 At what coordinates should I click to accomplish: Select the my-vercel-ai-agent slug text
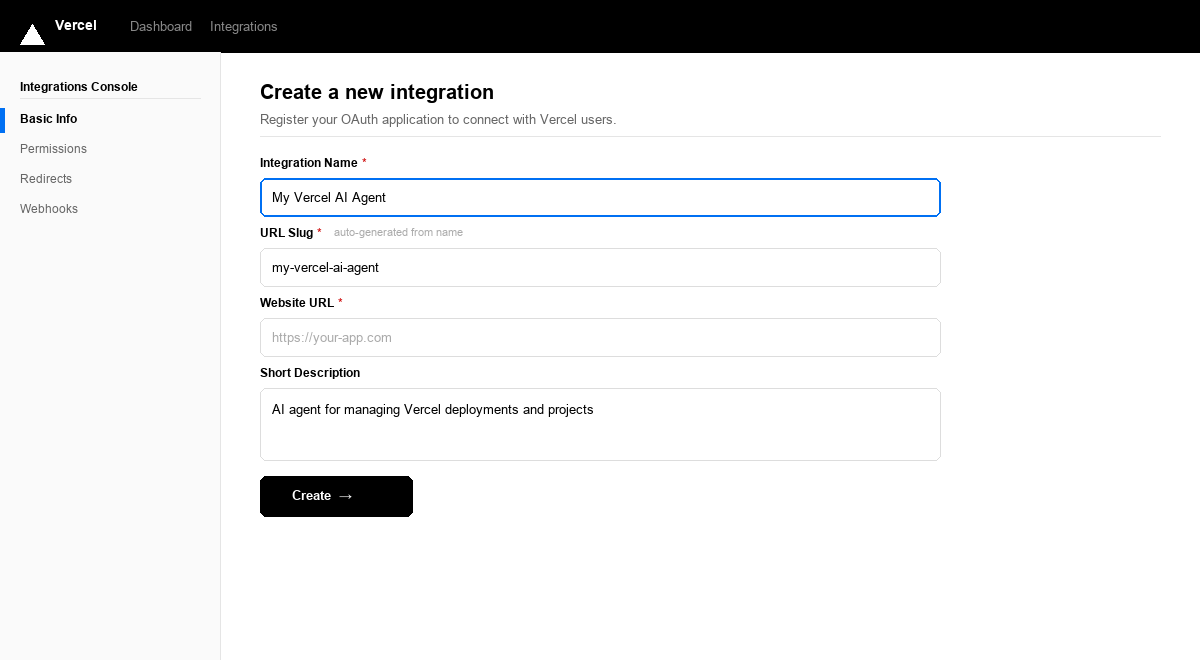click(324, 267)
